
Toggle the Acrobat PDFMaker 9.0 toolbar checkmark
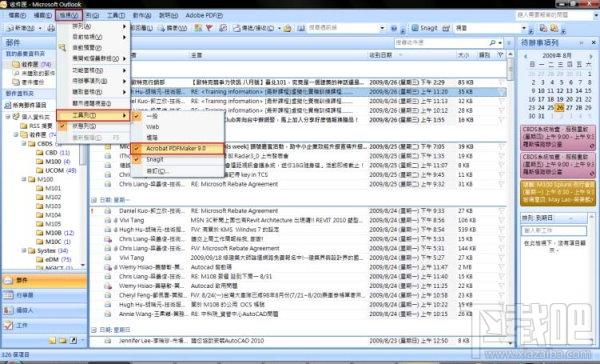[136, 149]
